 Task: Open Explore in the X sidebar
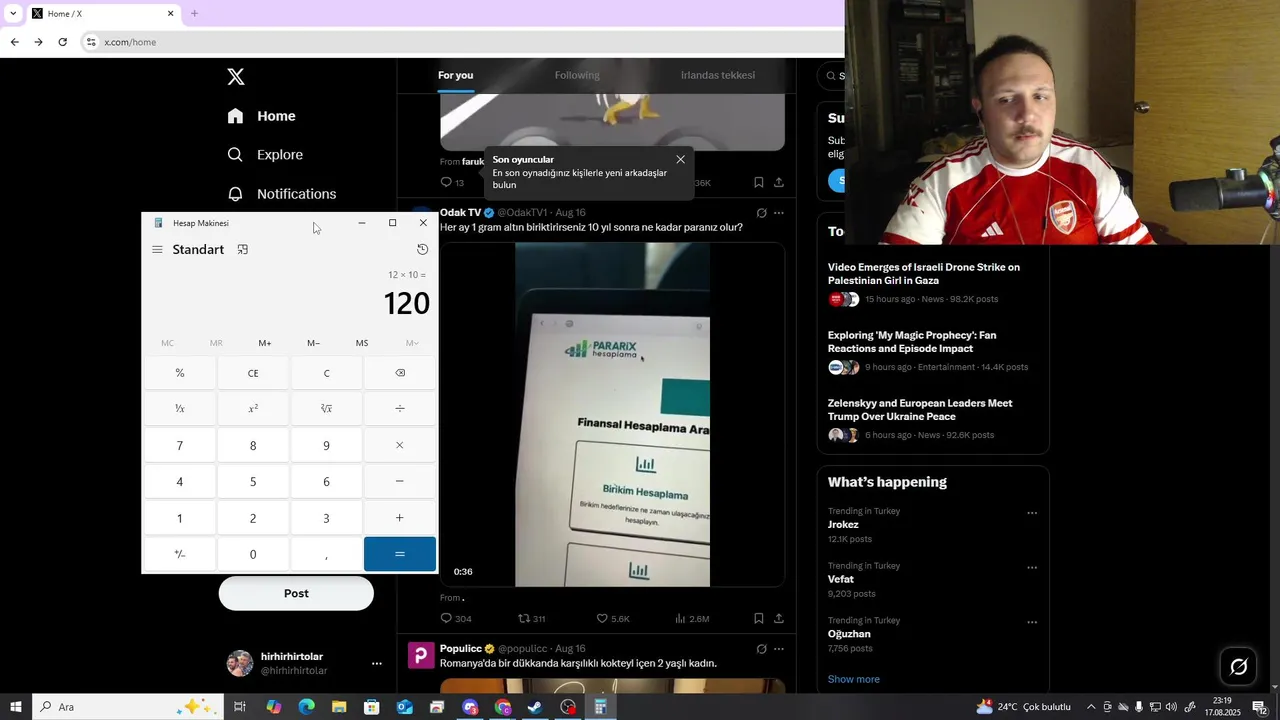[265, 155]
